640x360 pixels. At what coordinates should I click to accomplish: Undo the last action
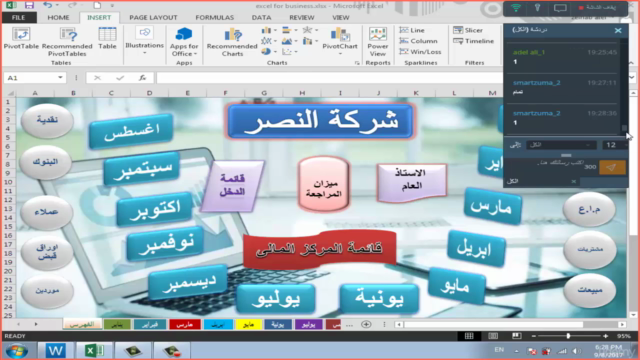tap(48, 5)
